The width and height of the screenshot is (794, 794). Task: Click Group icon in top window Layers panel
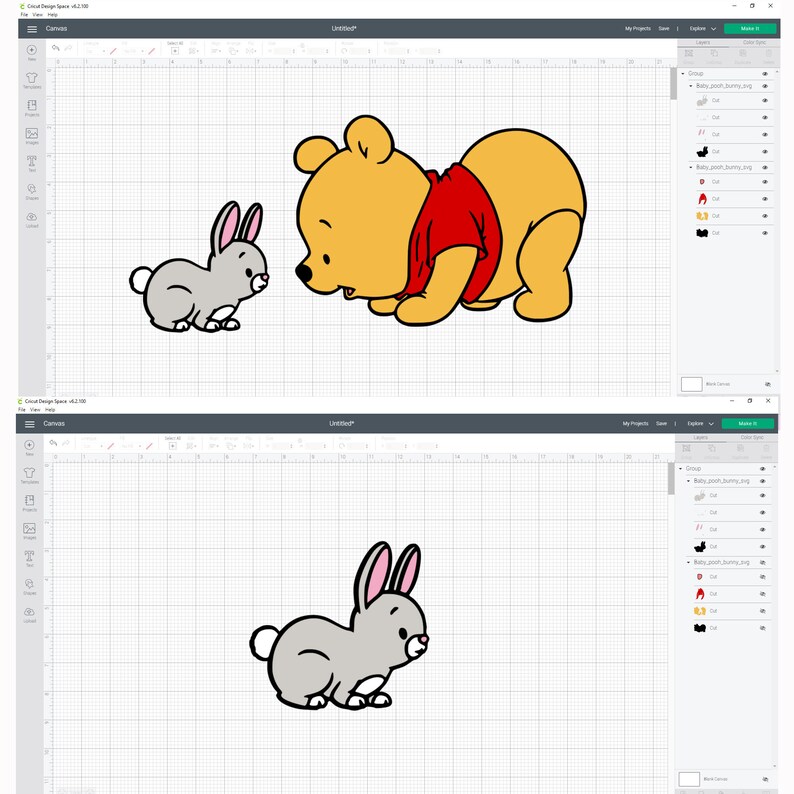point(689,53)
